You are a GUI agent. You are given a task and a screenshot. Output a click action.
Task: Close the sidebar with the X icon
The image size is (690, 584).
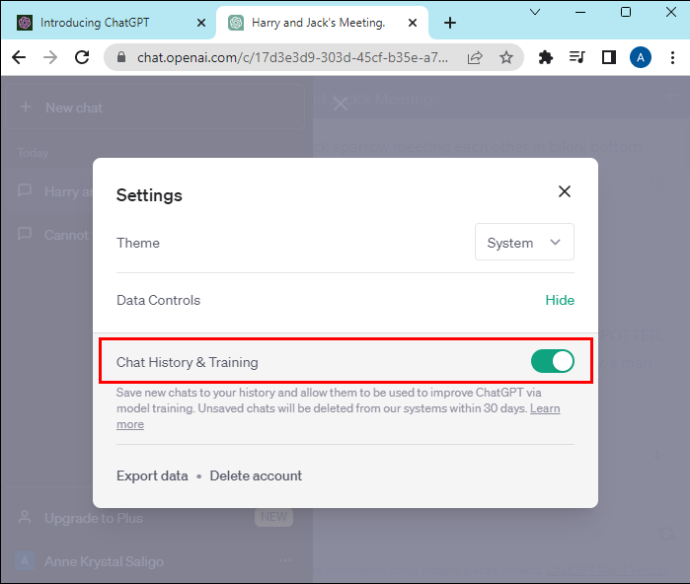340,104
